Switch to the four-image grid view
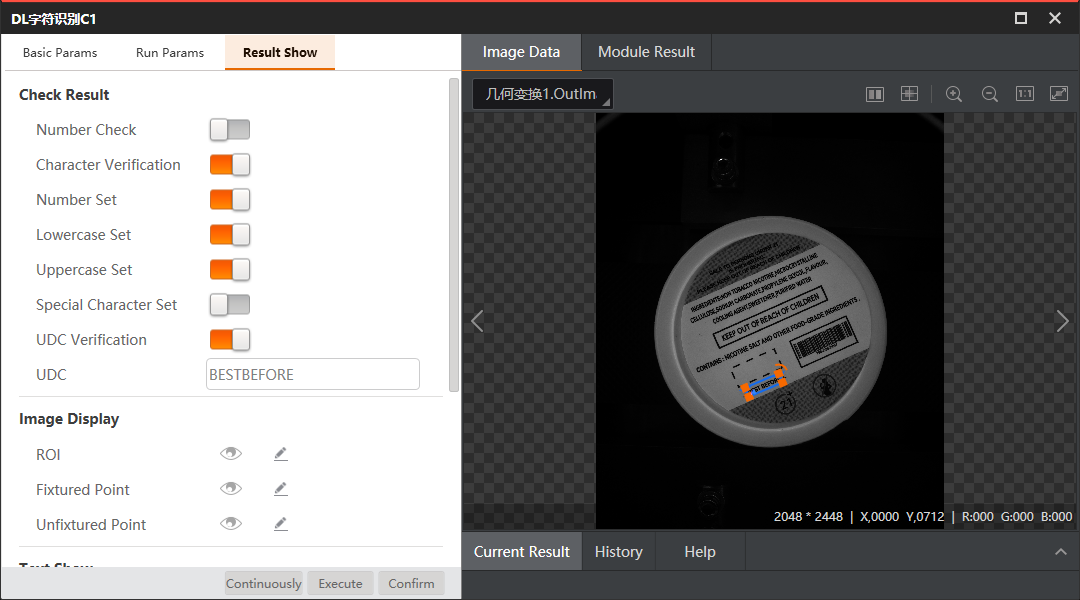Screen dimensions: 1080x600 [x=909, y=93]
